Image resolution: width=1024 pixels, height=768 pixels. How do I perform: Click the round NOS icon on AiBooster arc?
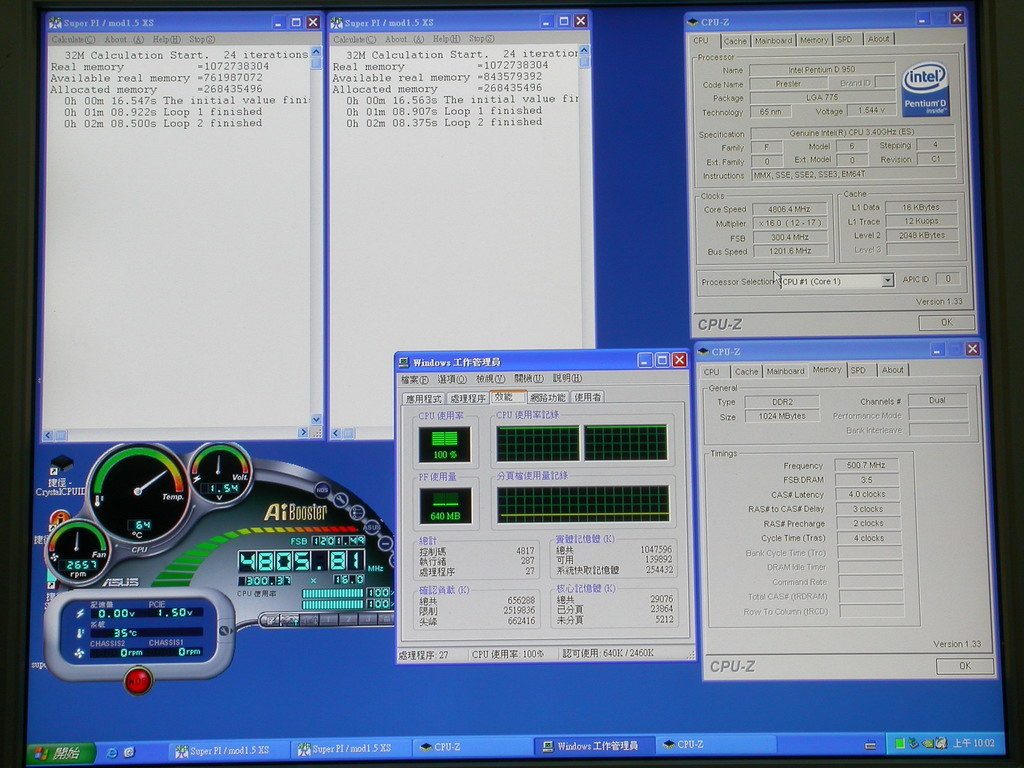[x=322, y=489]
